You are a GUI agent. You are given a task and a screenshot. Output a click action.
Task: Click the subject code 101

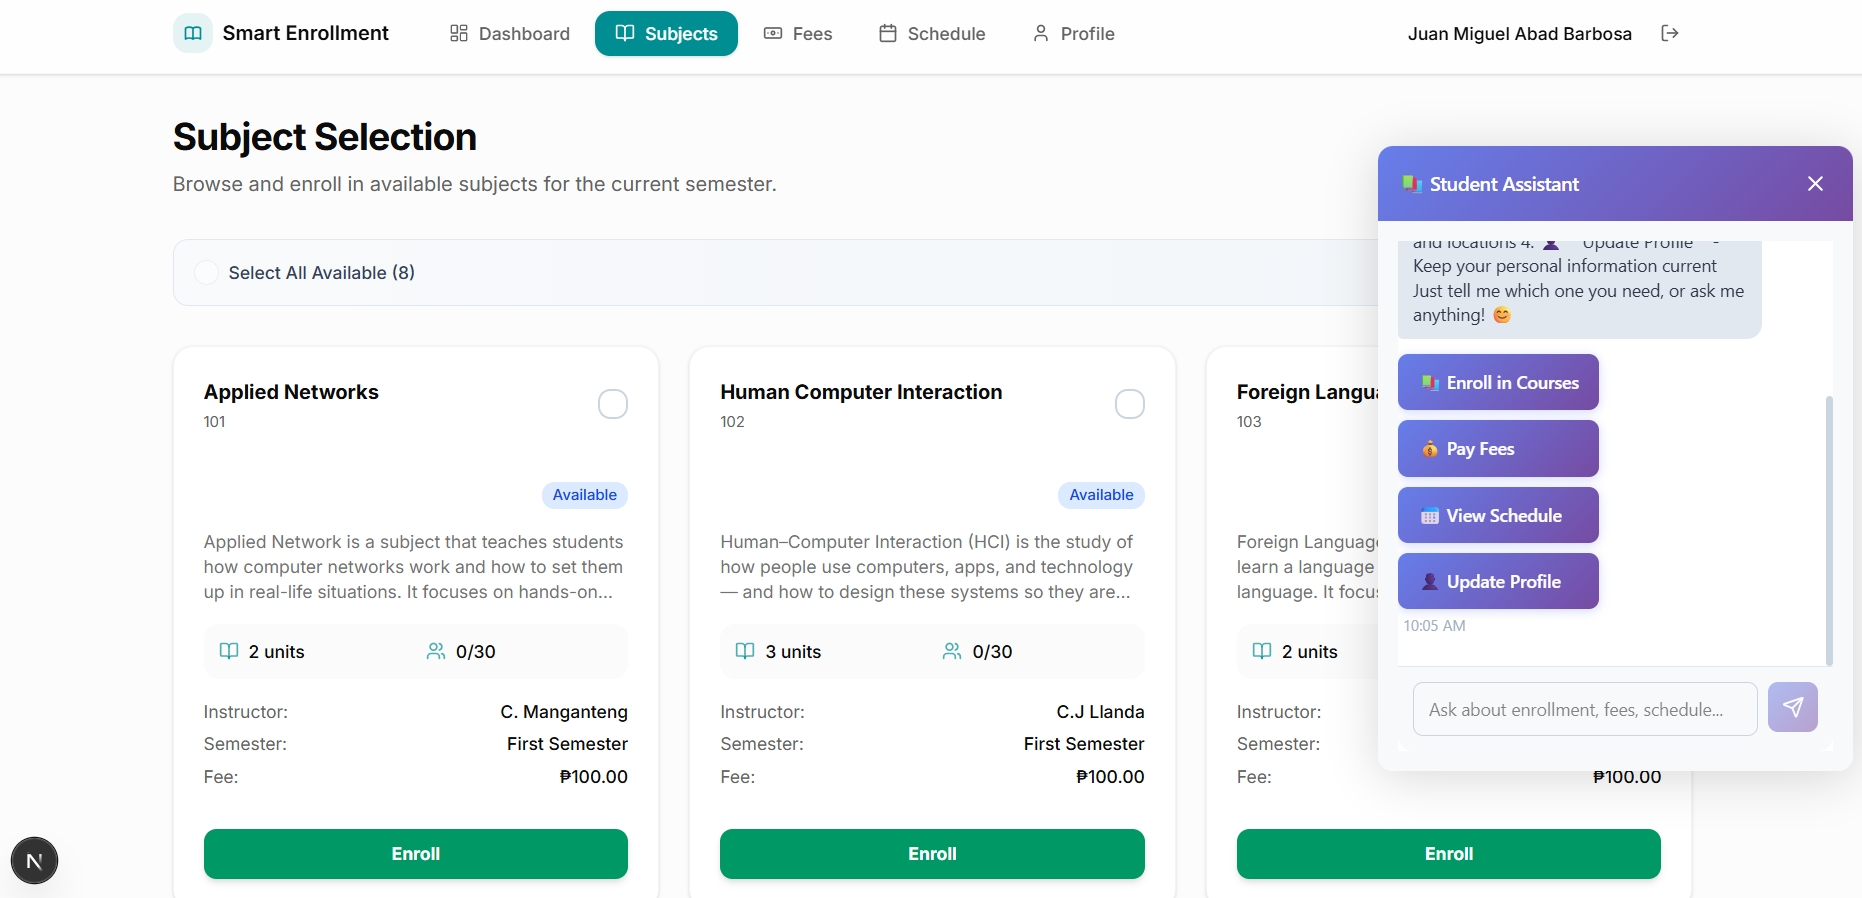click(x=214, y=422)
